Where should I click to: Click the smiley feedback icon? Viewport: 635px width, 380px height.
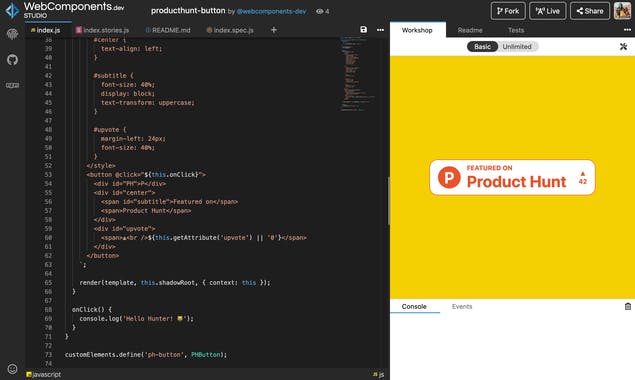[x=13, y=369]
